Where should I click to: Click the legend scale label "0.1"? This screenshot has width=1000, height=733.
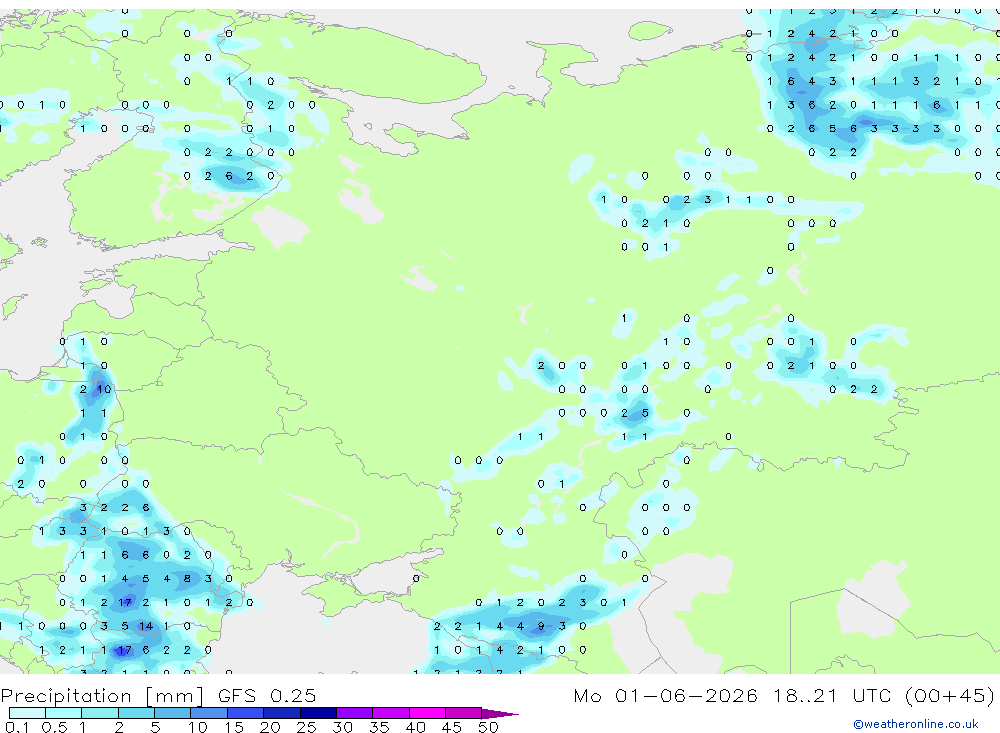coord(17,727)
